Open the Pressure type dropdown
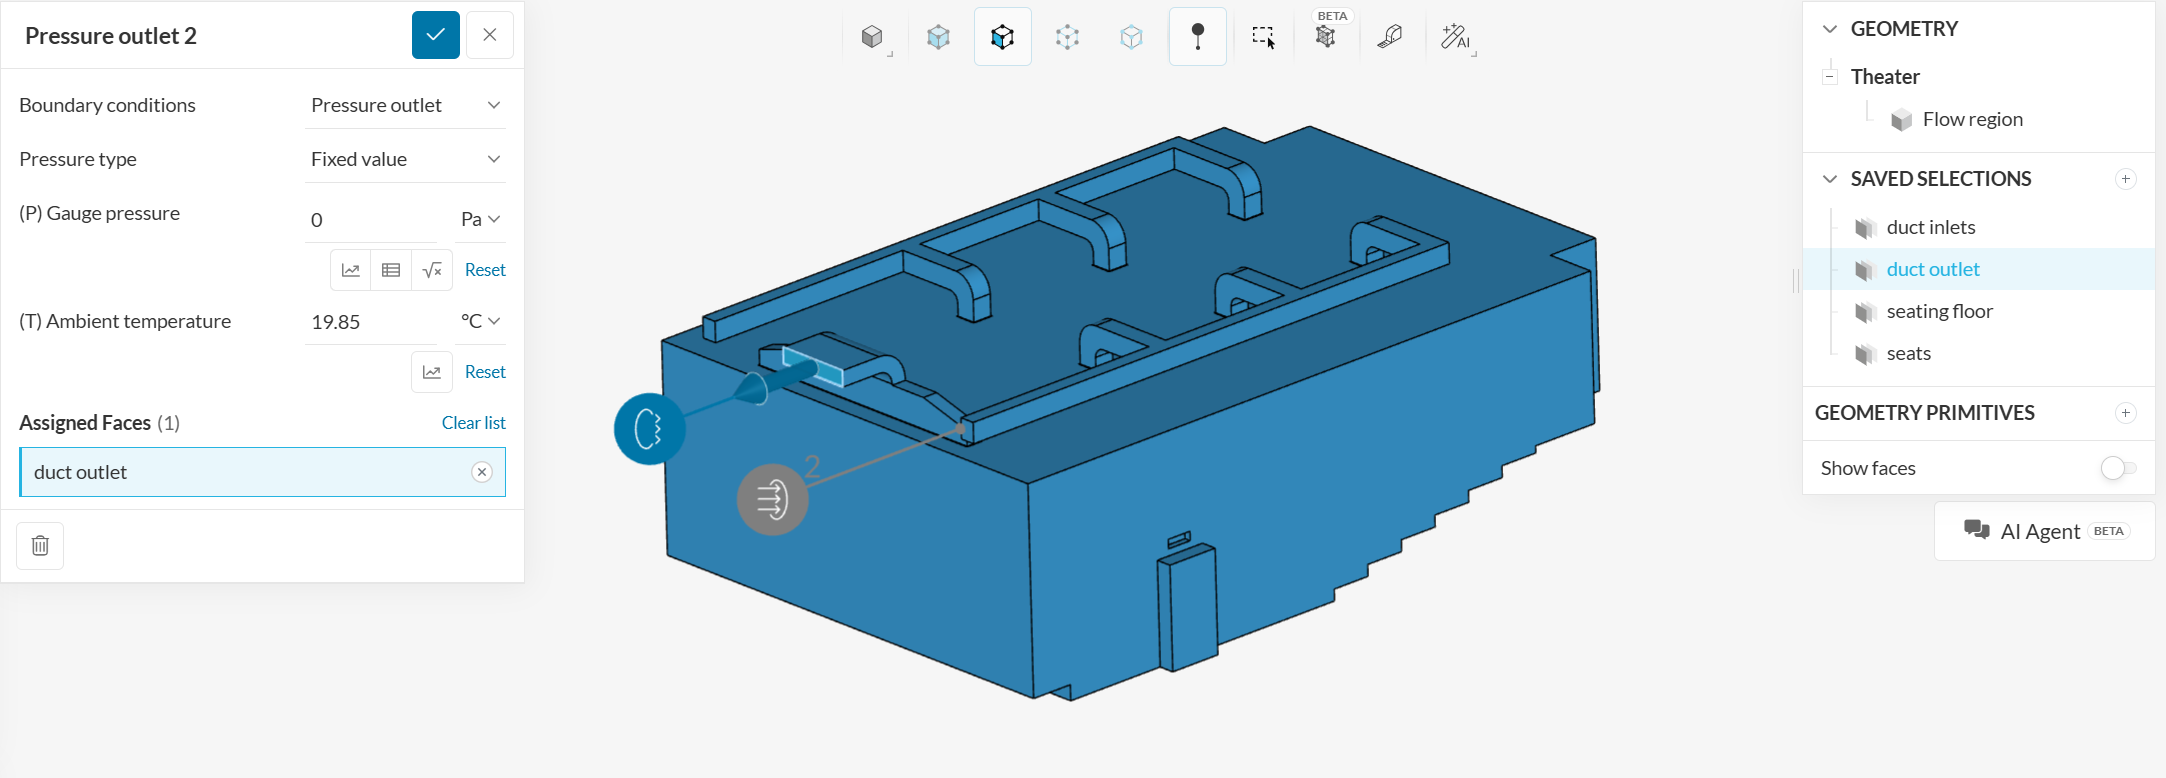The height and width of the screenshot is (778, 2166). (x=405, y=160)
